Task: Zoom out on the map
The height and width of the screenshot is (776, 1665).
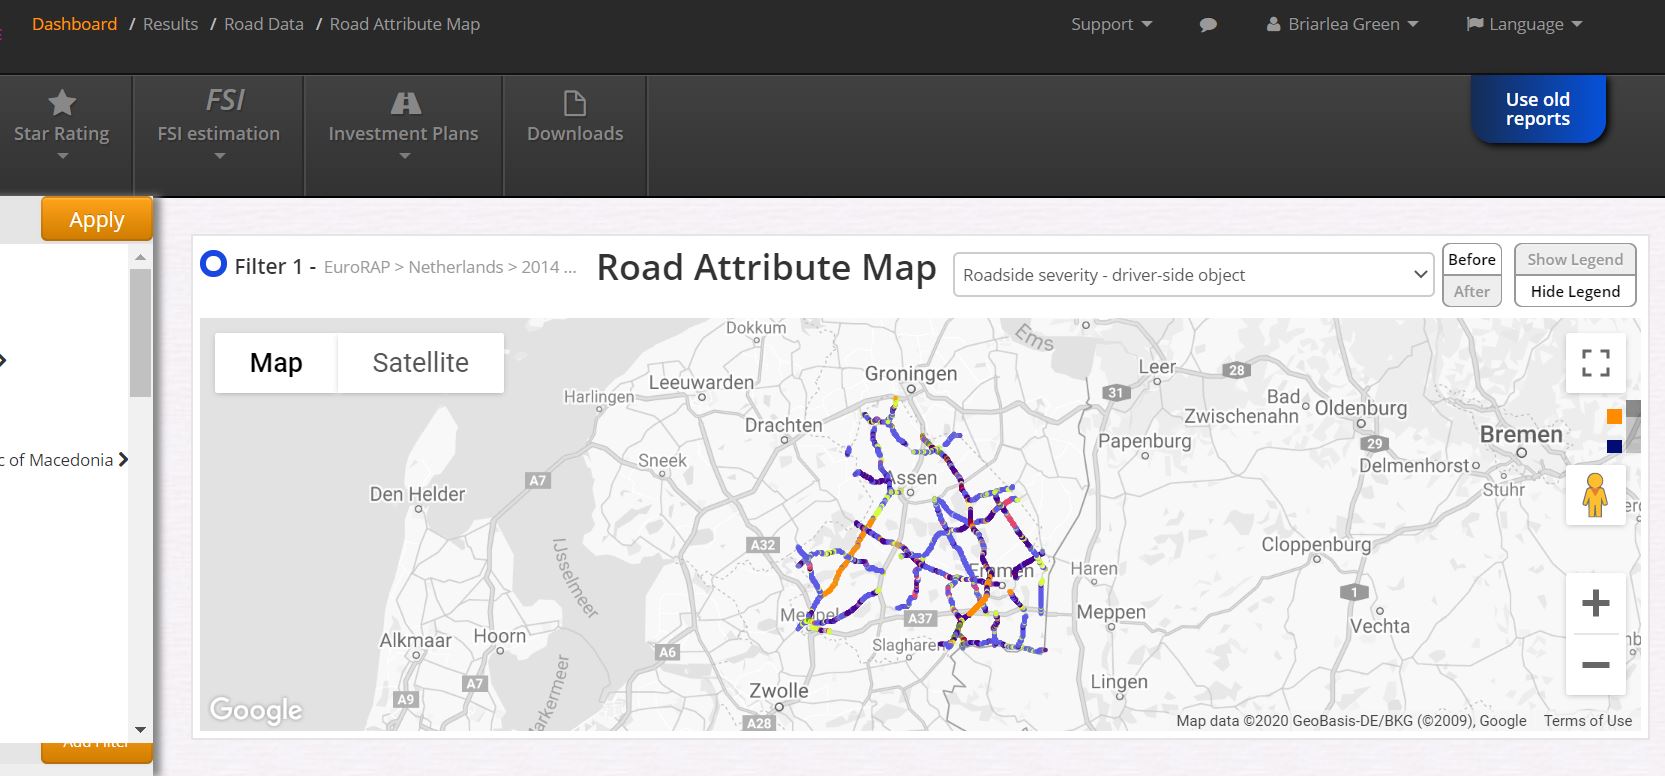Action: (1595, 665)
